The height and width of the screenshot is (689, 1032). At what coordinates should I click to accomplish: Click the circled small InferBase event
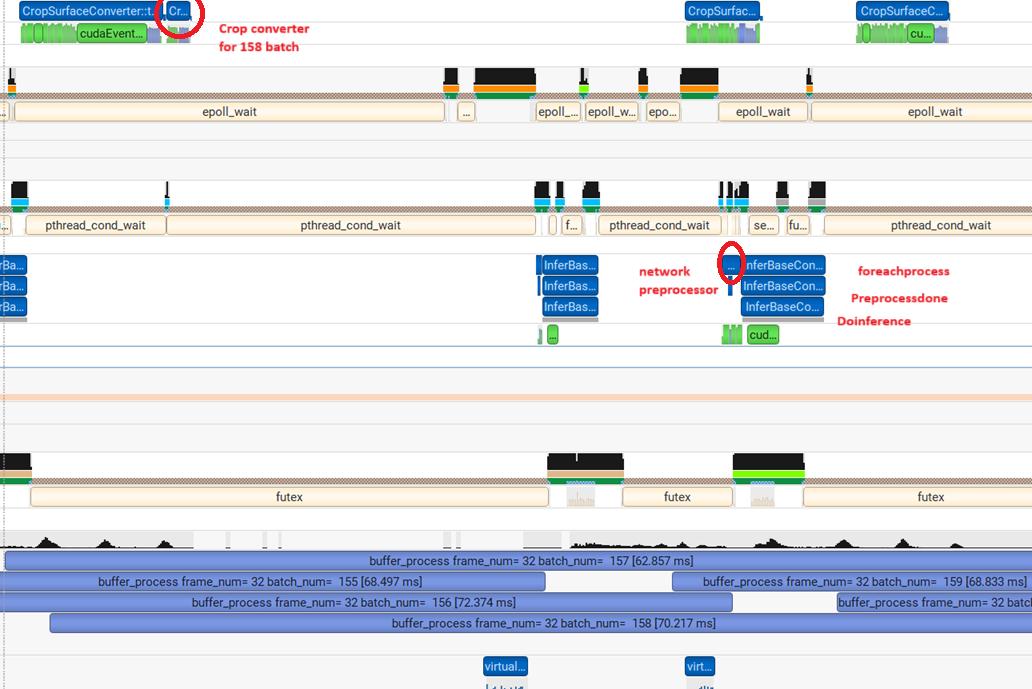730,265
